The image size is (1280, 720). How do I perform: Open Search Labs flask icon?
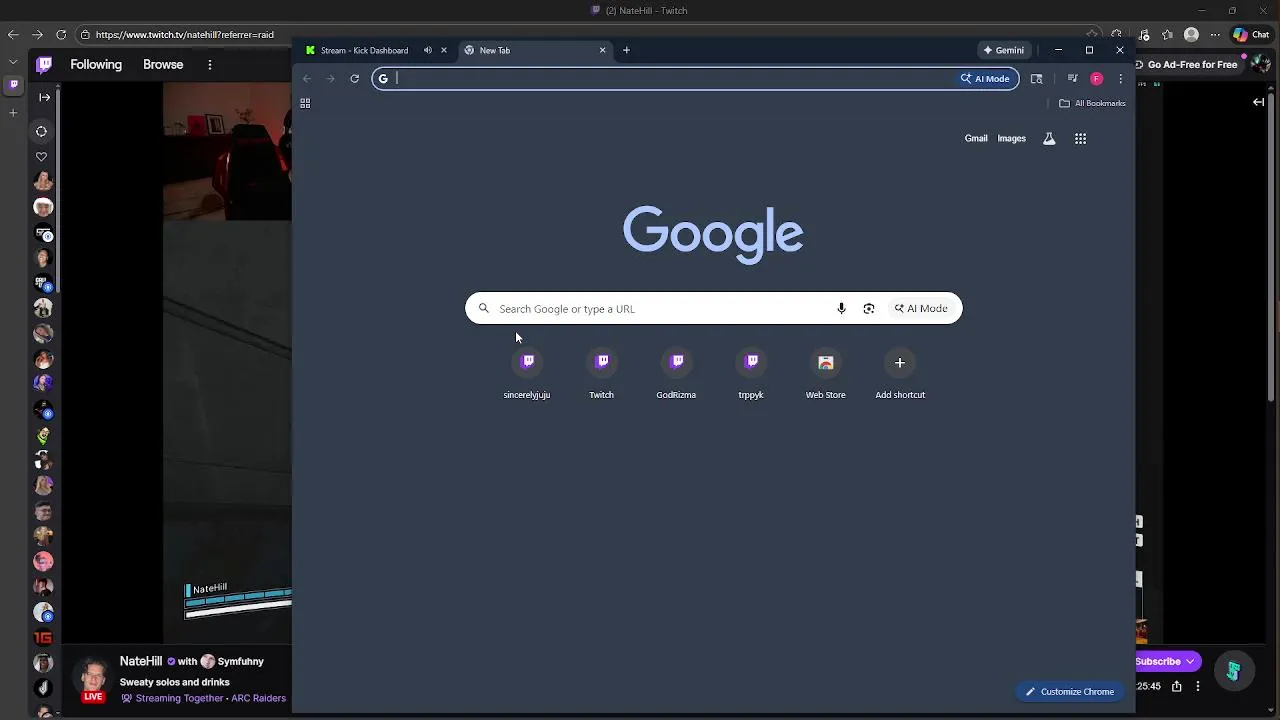(x=1049, y=139)
